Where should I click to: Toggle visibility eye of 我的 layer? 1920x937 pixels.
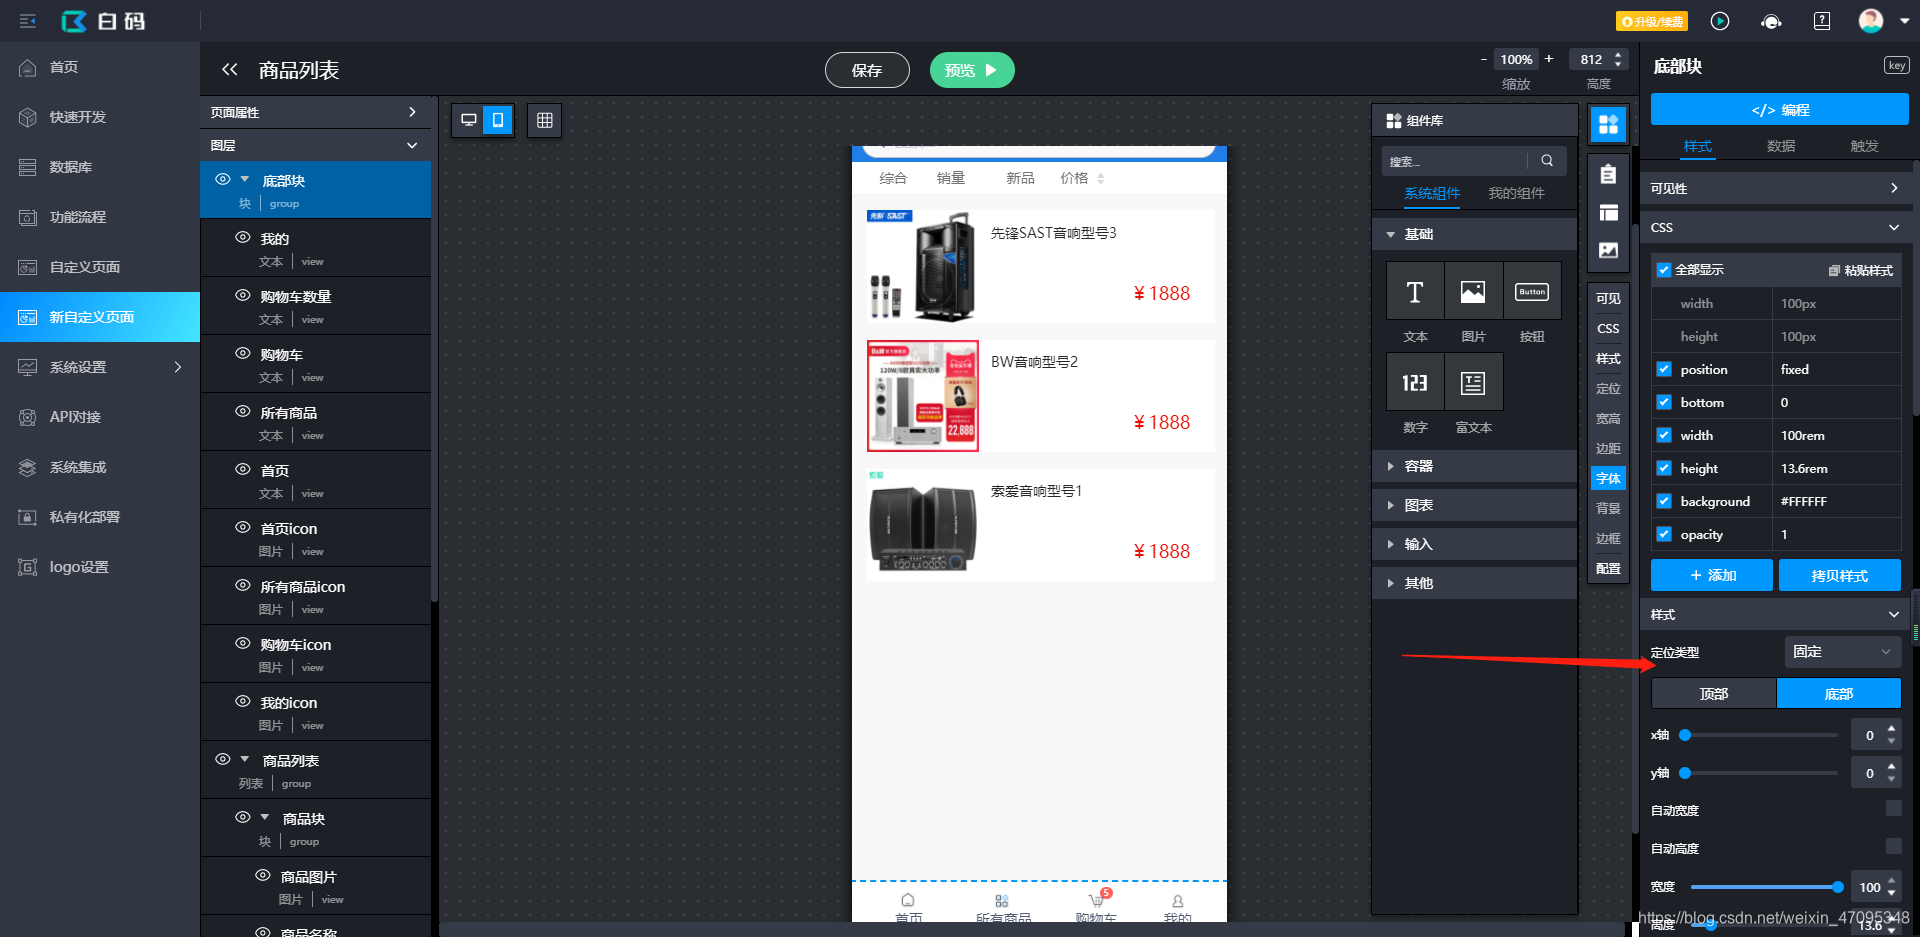click(243, 237)
